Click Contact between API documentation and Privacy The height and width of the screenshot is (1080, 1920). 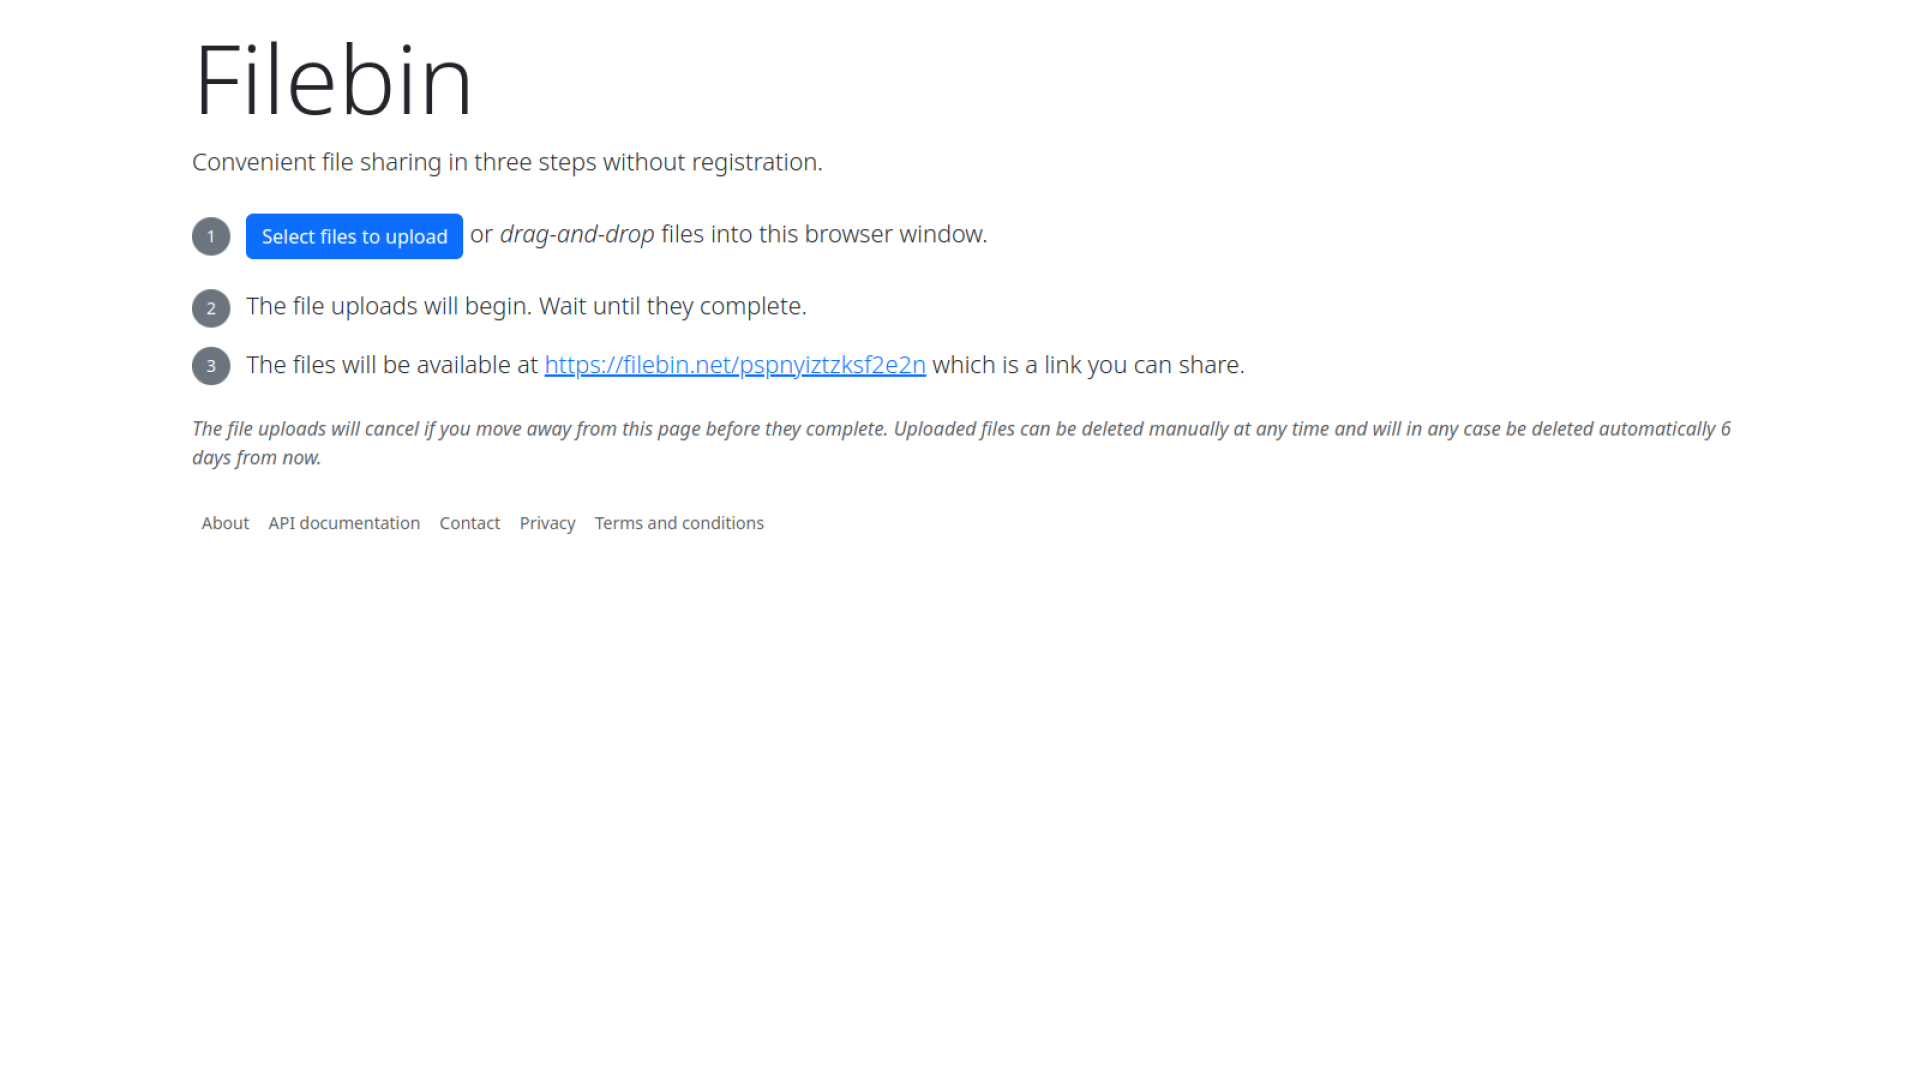(x=469, y=522)
